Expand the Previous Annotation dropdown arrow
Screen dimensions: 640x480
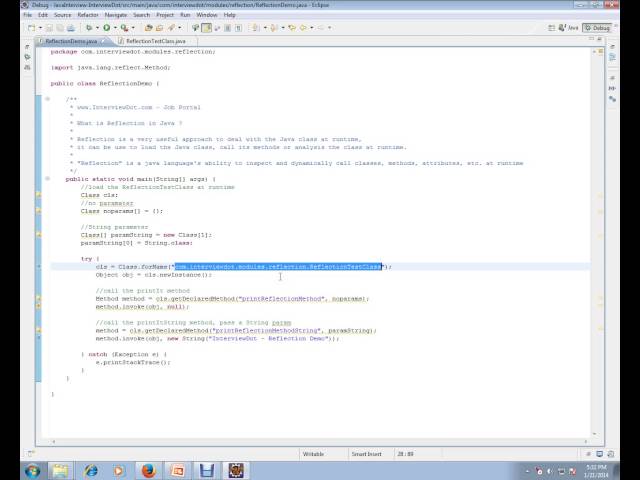(282, 28)
